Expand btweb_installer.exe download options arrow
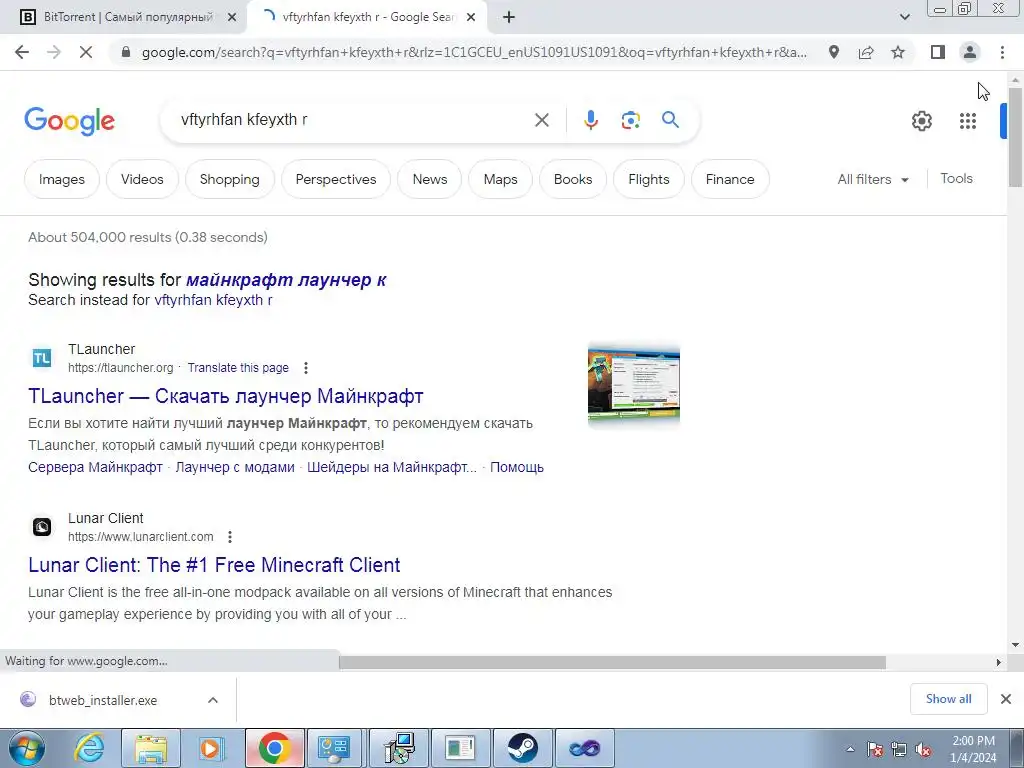The width and height of the screenshot is (1024, 768). pos(213,700)
